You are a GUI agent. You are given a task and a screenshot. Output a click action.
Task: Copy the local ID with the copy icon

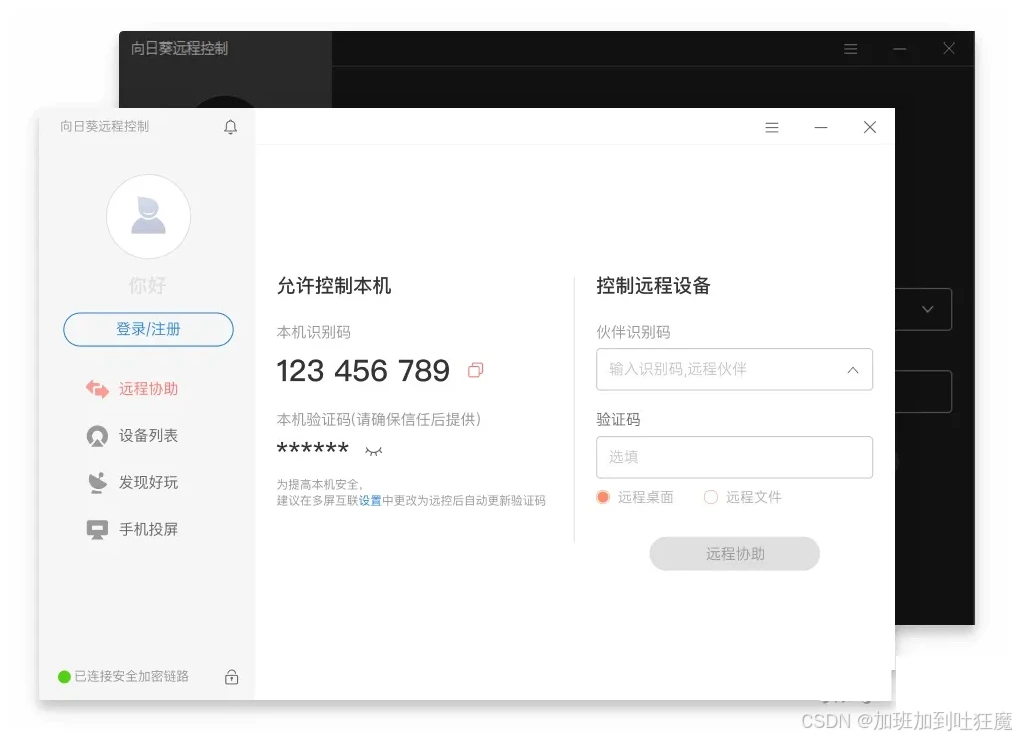click(x=476, y=370)
